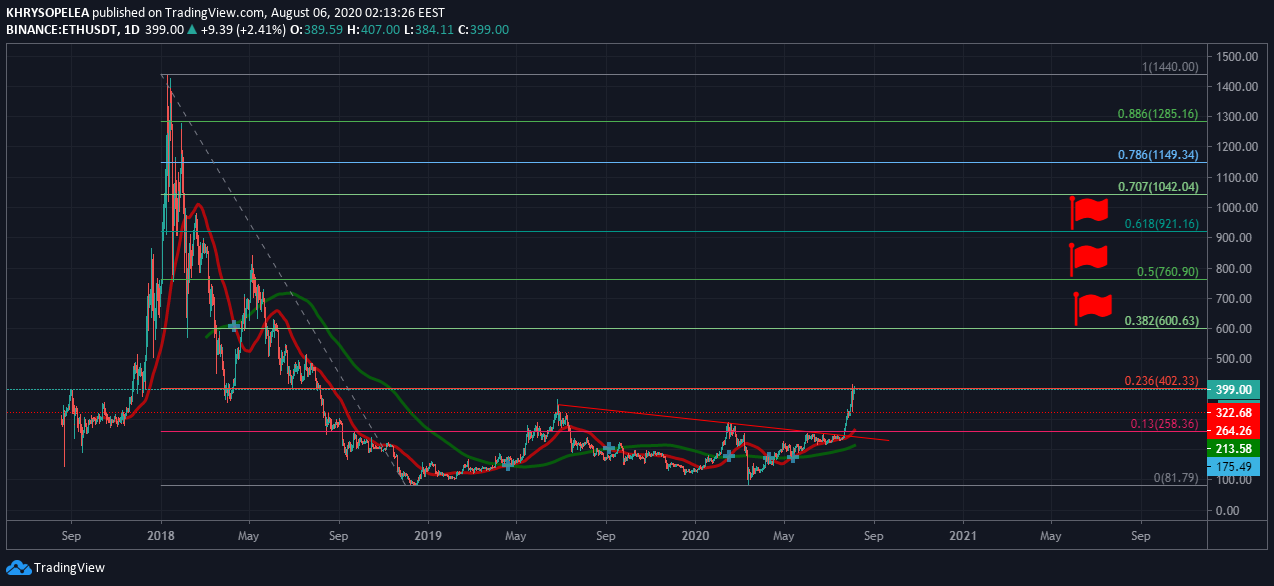Select the red flag beside the 0.618(921.16) level
The height and width of the screenshot is (586, 1274).
[1090, 211]
